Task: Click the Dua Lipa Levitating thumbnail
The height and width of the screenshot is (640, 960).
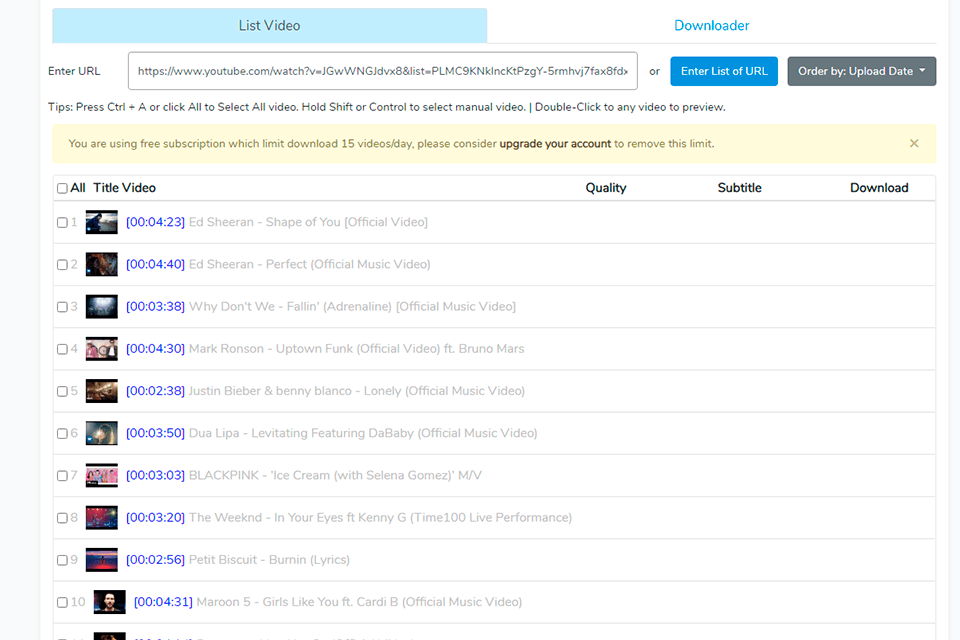Action: 102,434
